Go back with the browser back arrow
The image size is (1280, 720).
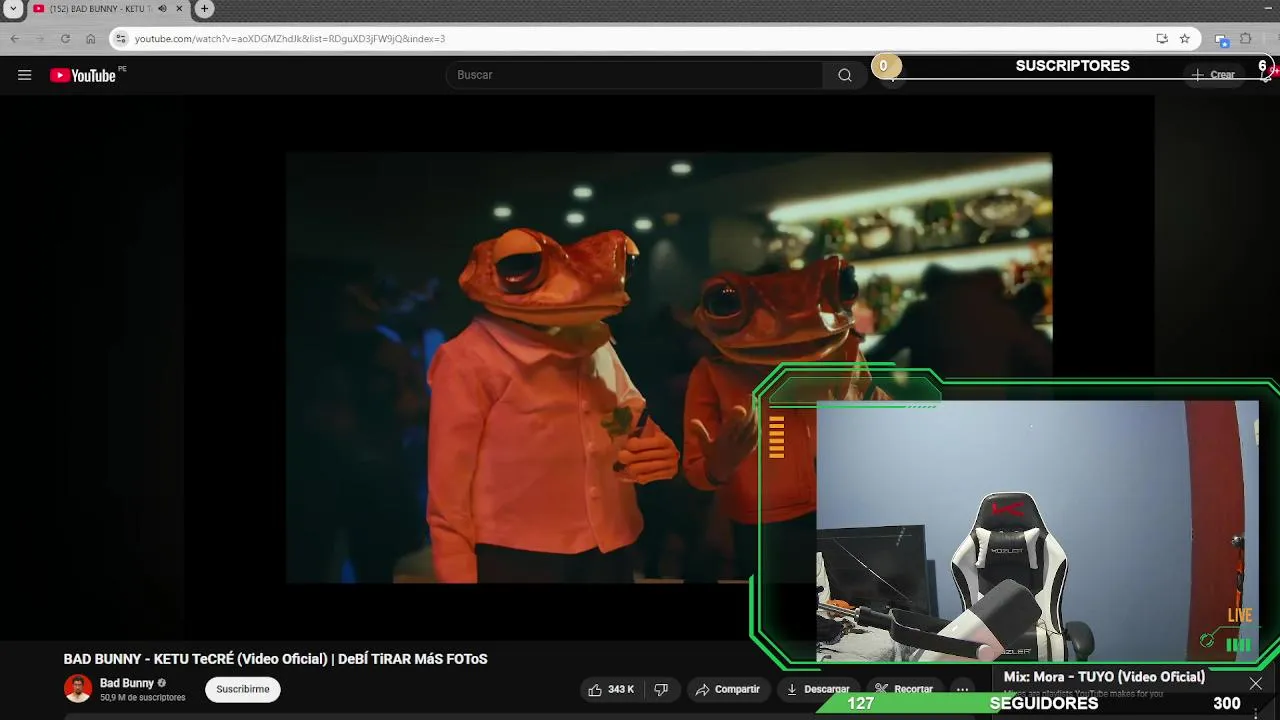[15, 39]
